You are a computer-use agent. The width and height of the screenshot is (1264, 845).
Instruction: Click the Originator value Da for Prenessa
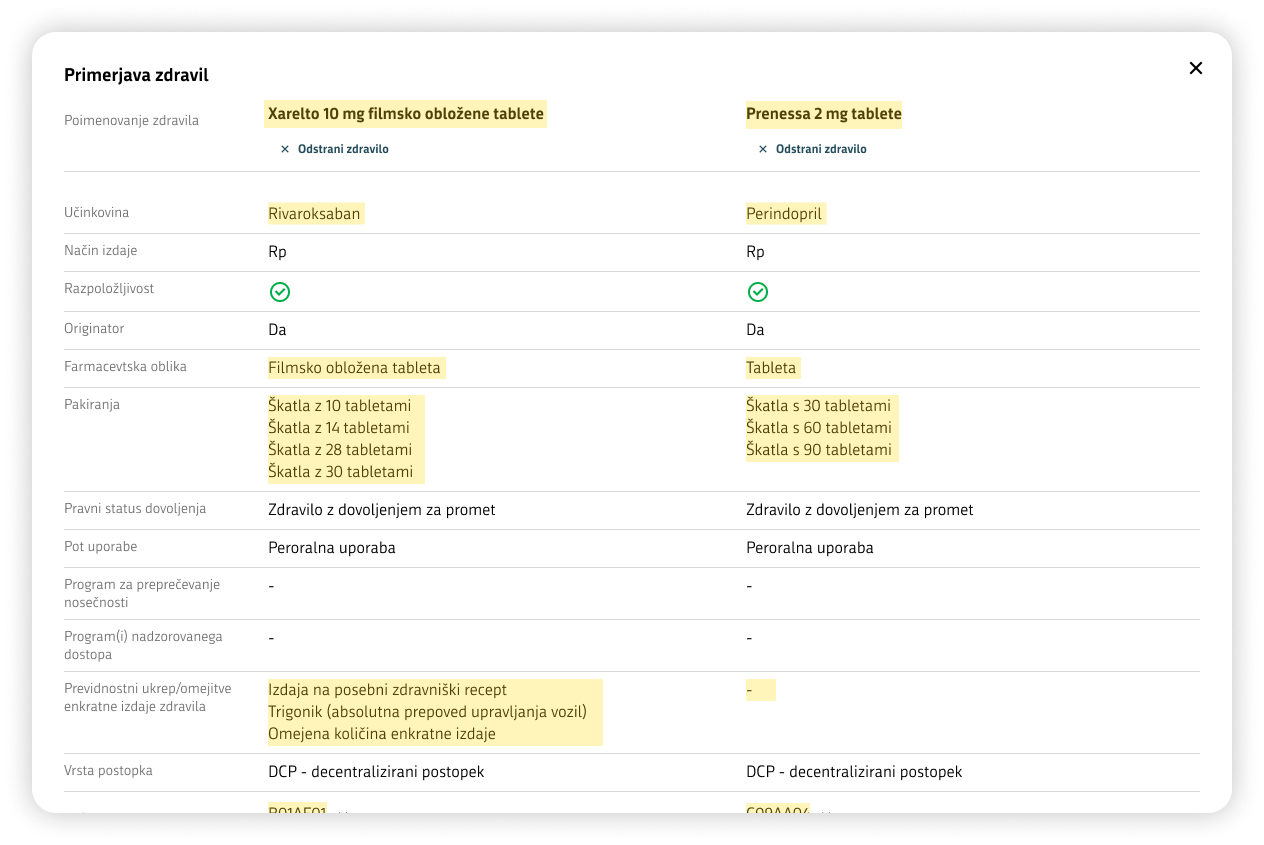tap(755, 330)
